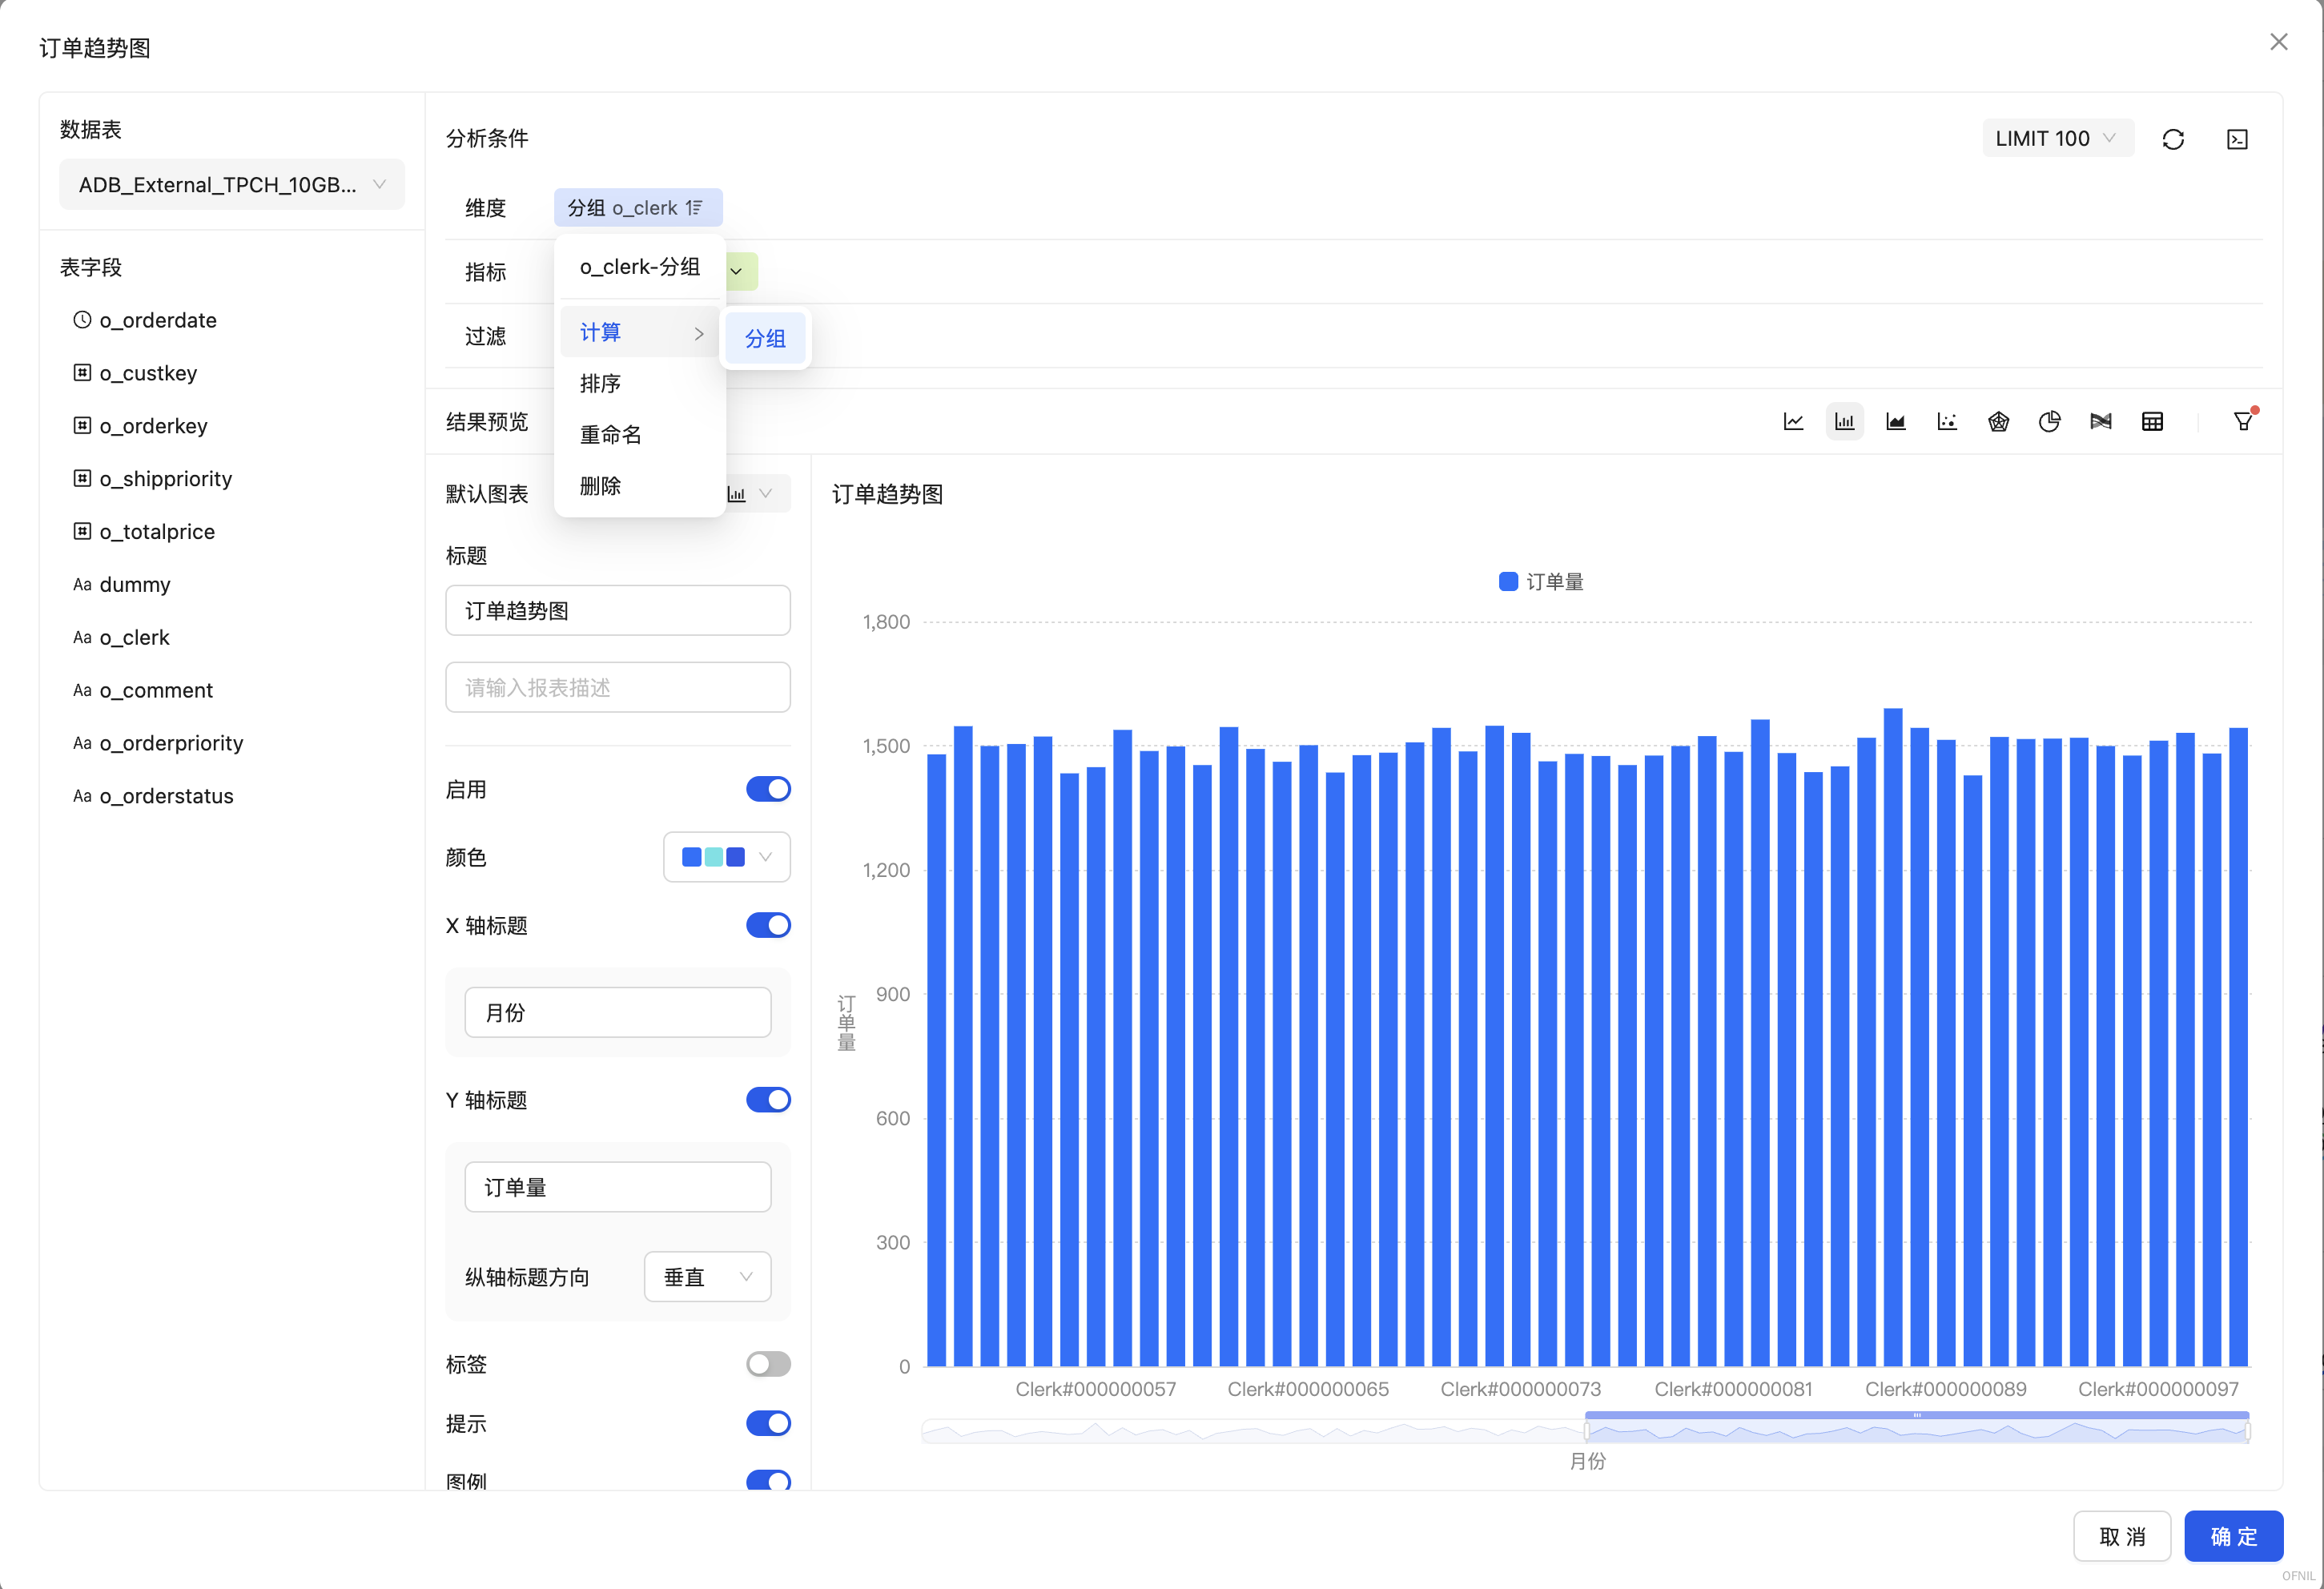The image size is (2324, 1589).
Task: Select the sankey chart icon
Action: pos(2101,422)
